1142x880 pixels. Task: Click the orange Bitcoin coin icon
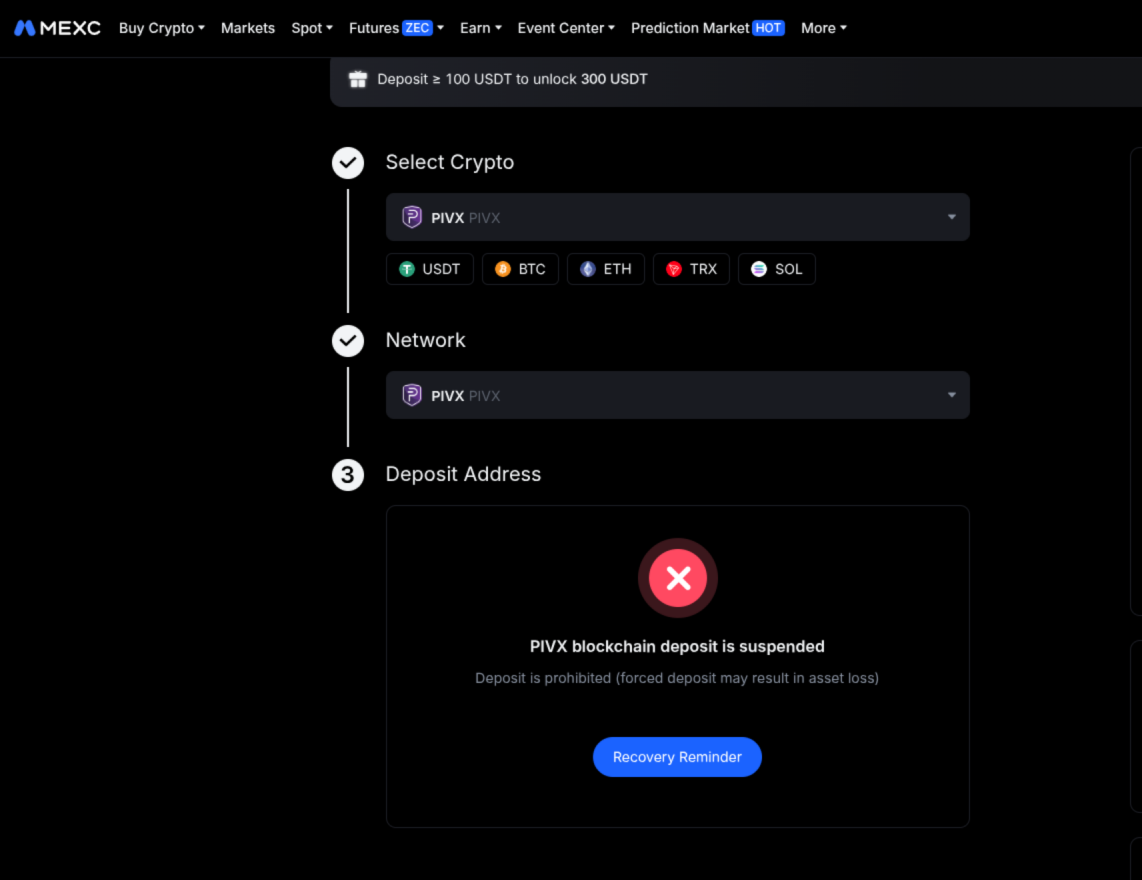pos(503,269)
